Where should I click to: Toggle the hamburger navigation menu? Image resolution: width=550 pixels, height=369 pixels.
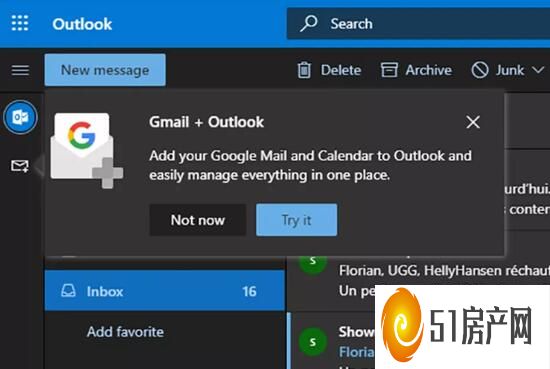point(20,70)
